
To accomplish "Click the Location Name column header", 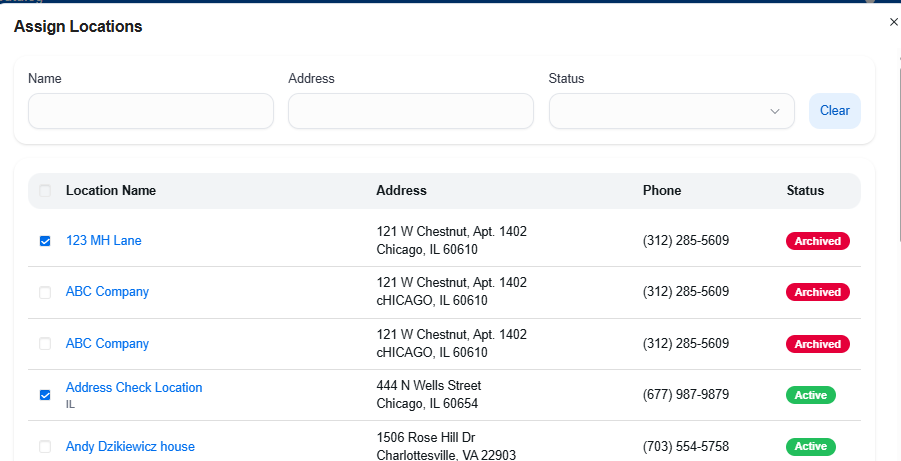I will click(111, 191).
